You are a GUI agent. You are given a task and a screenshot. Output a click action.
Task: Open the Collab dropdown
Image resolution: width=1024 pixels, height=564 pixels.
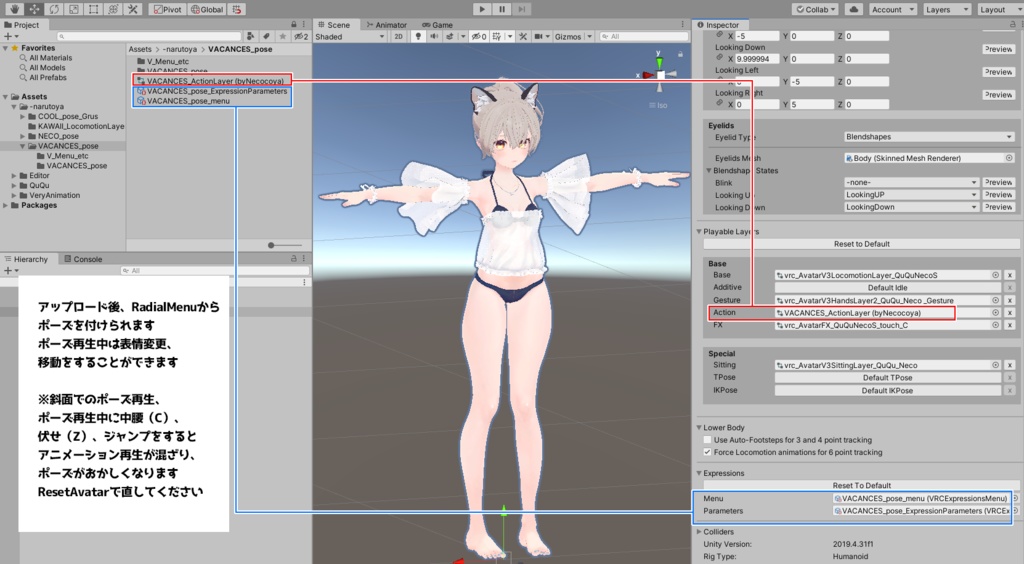(x=815, y=9)
